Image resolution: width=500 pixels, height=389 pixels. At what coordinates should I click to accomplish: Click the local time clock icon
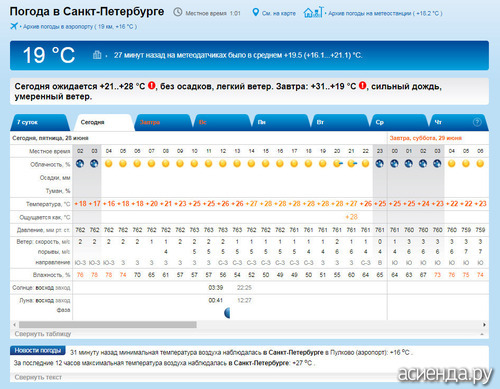tap(178, 12)
